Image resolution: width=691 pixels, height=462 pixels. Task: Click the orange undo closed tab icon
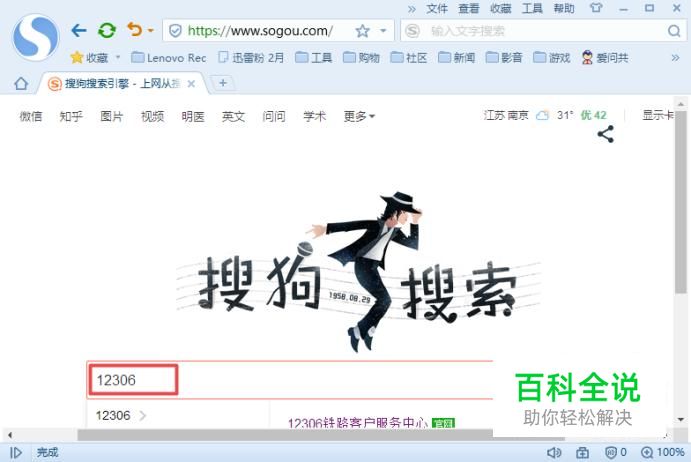point(134,30)
